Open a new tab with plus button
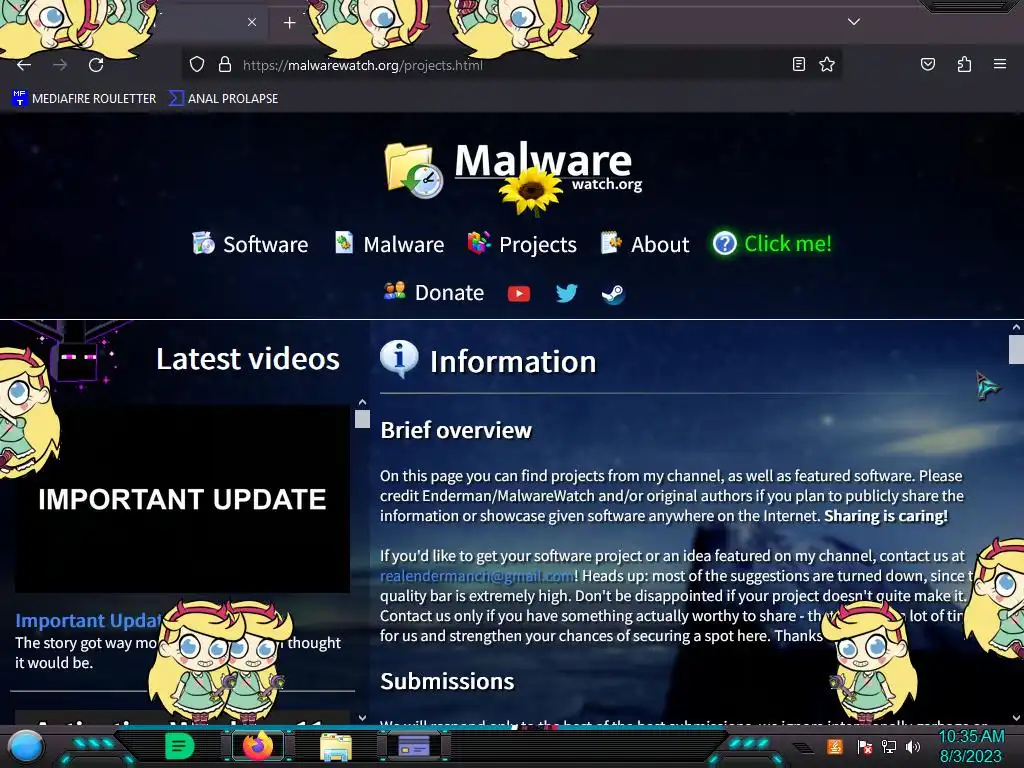 (x=289, y=23)
